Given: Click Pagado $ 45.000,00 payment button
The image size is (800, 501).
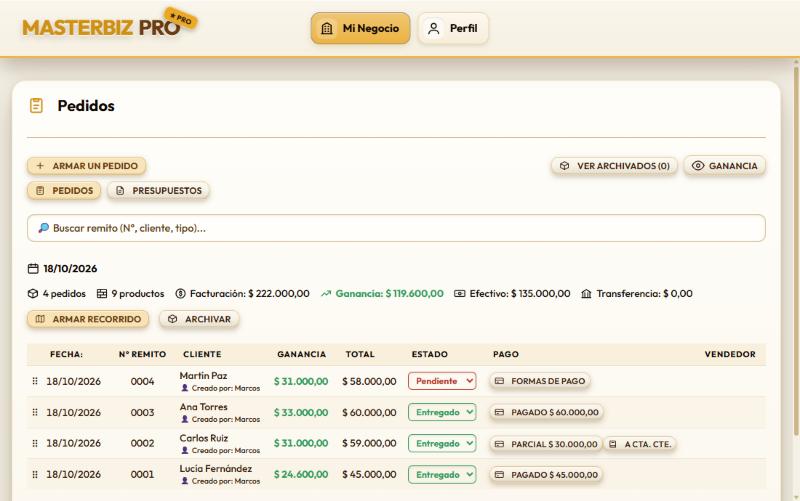Looking at the screenshot, I should point(546,474).
